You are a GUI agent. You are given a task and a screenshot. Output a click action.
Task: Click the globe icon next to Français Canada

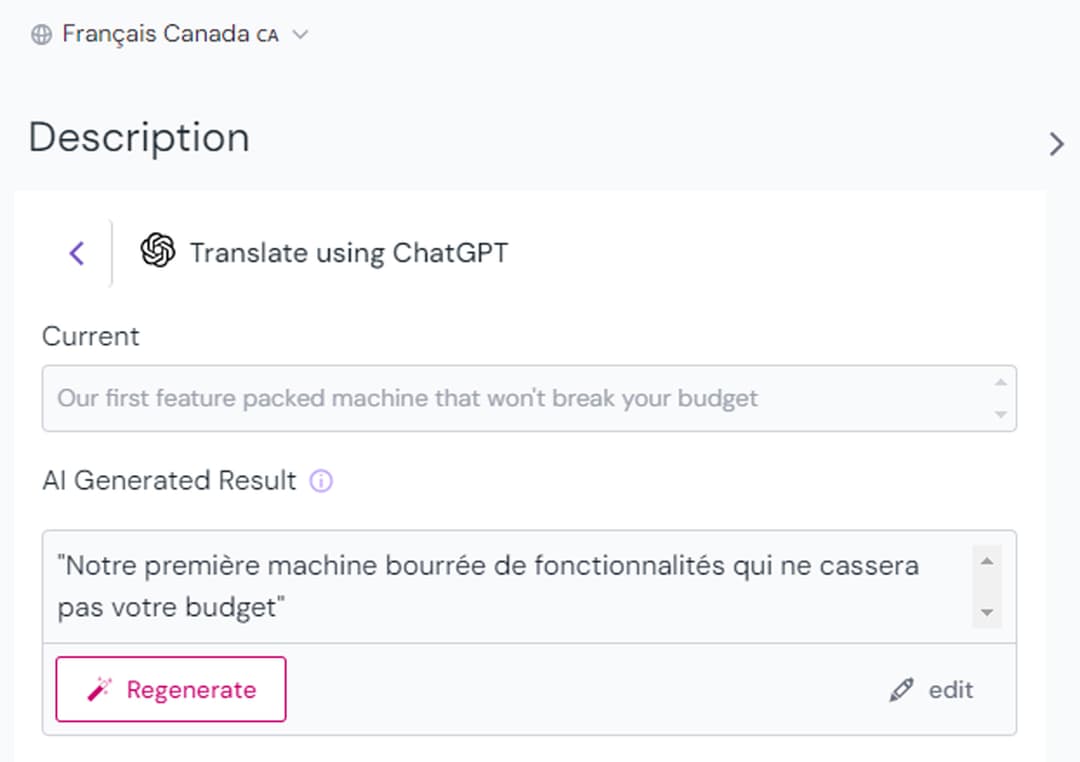pos(39,32)
